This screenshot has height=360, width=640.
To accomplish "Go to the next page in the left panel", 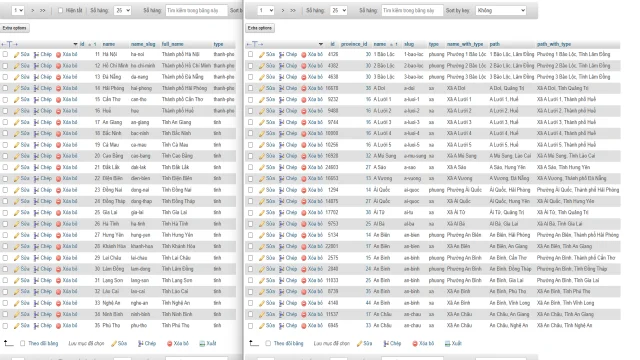I will (33, 10).
